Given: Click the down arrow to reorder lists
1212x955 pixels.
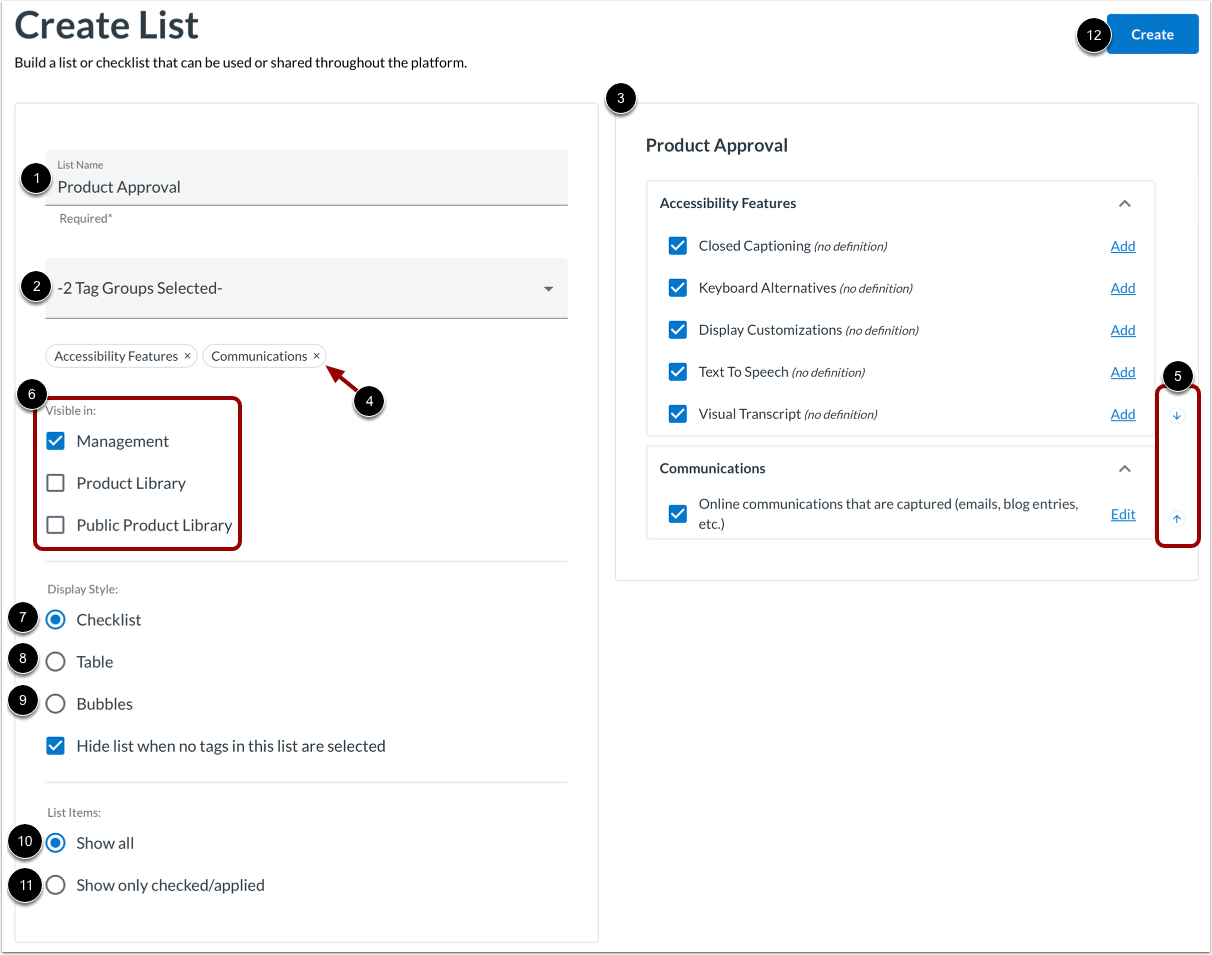Looking at the screenshot, I should [1176, 415].
